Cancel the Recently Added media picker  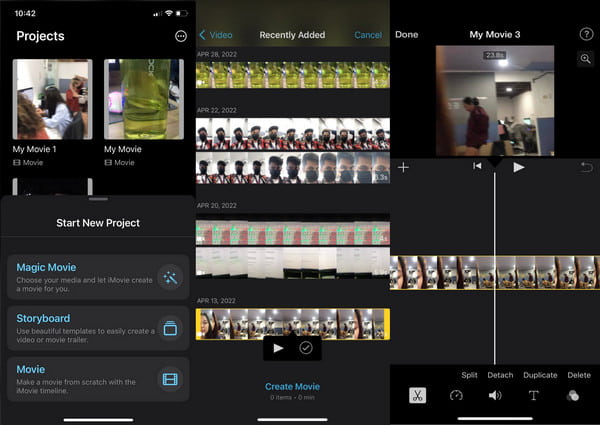click(368, 35)
